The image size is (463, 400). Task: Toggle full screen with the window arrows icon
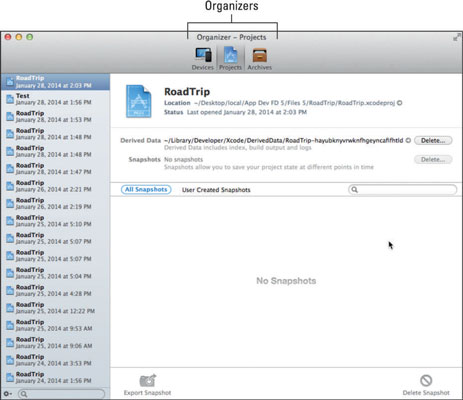tap(457, 37)
